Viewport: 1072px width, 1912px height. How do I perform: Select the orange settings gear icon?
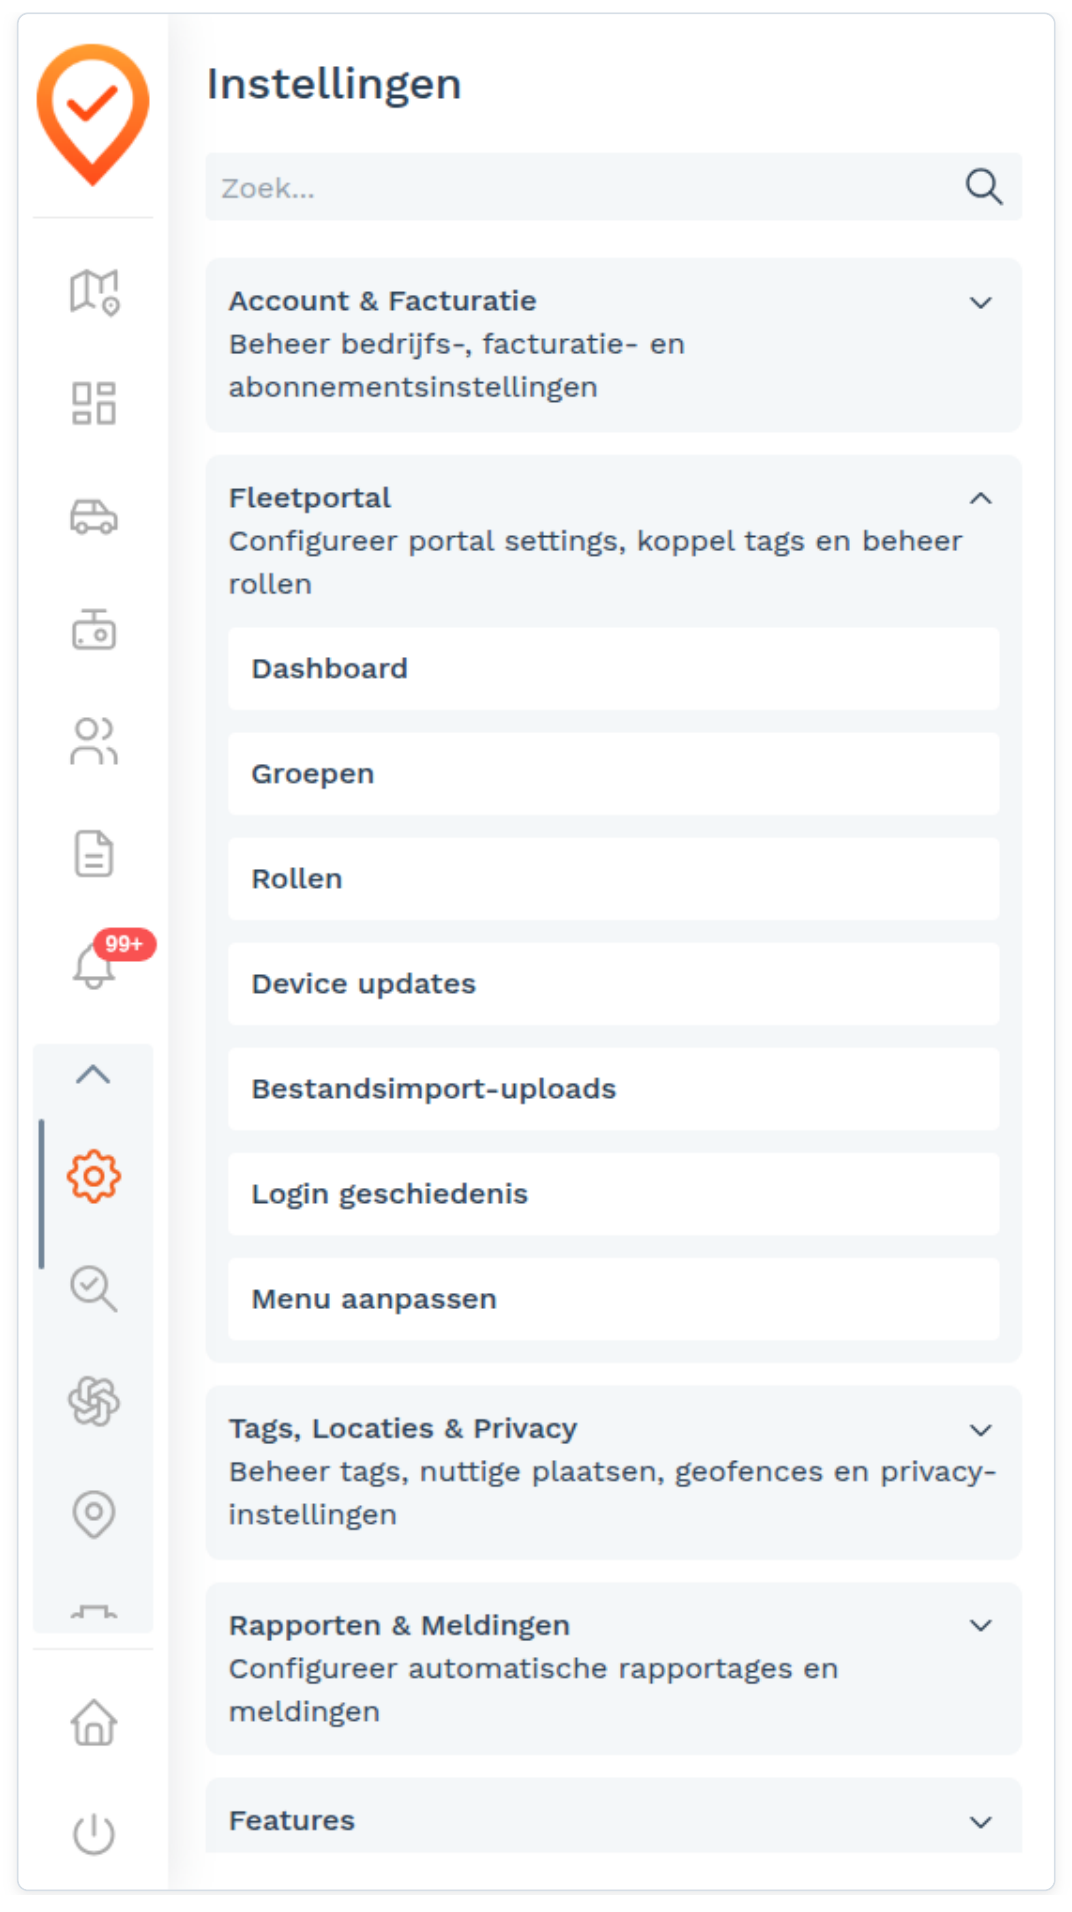[94, 1176]
